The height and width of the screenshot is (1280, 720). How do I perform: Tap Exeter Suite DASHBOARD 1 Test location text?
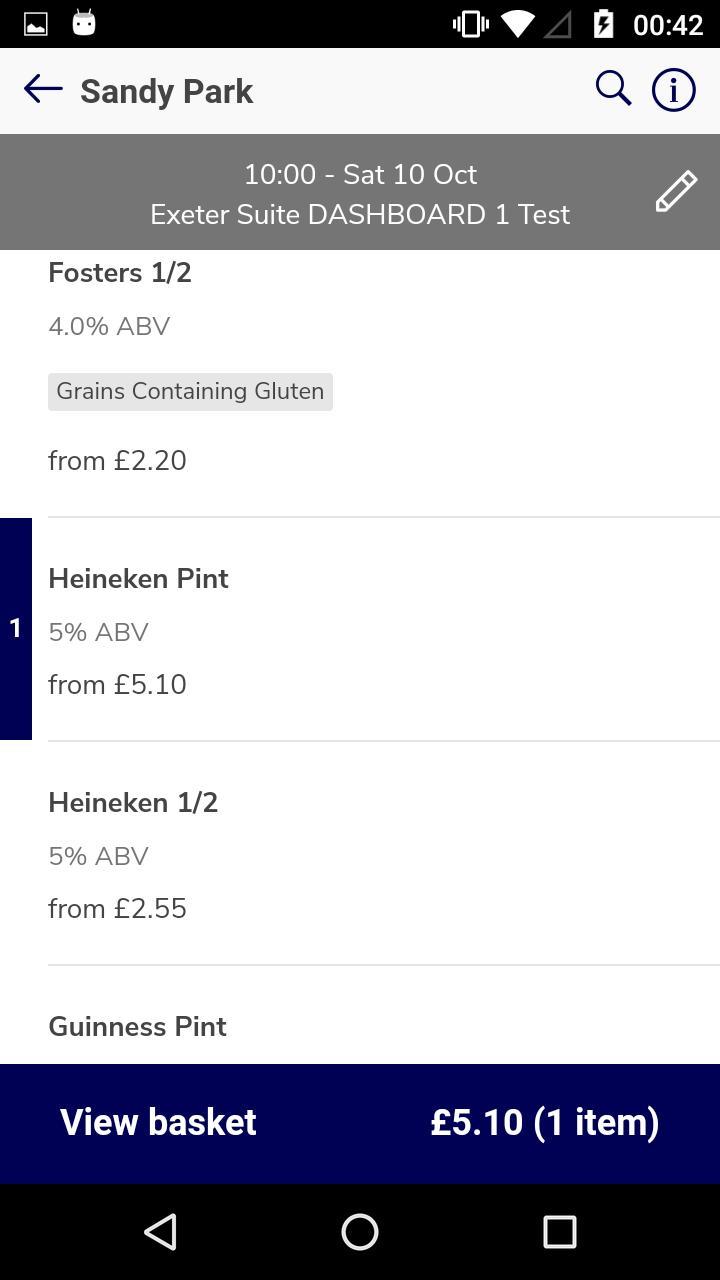360,214
